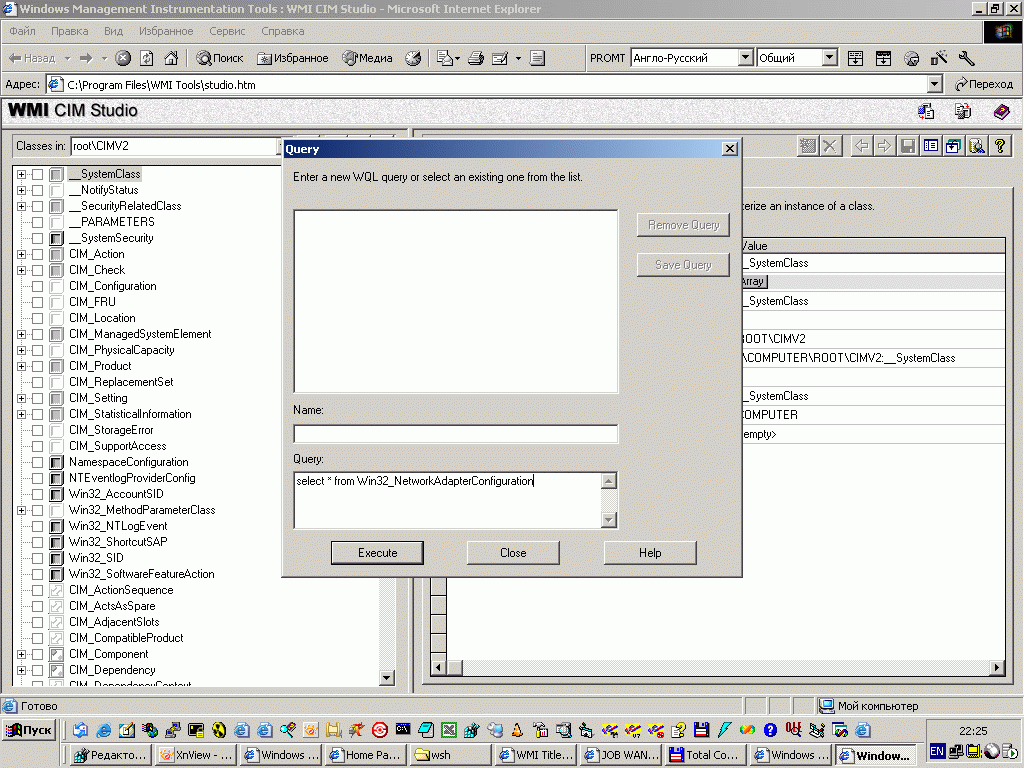Select the Win32_ShortcutSAP class
The height and width of the screenshot is (768, 1024).
click(x=118, y=542)
